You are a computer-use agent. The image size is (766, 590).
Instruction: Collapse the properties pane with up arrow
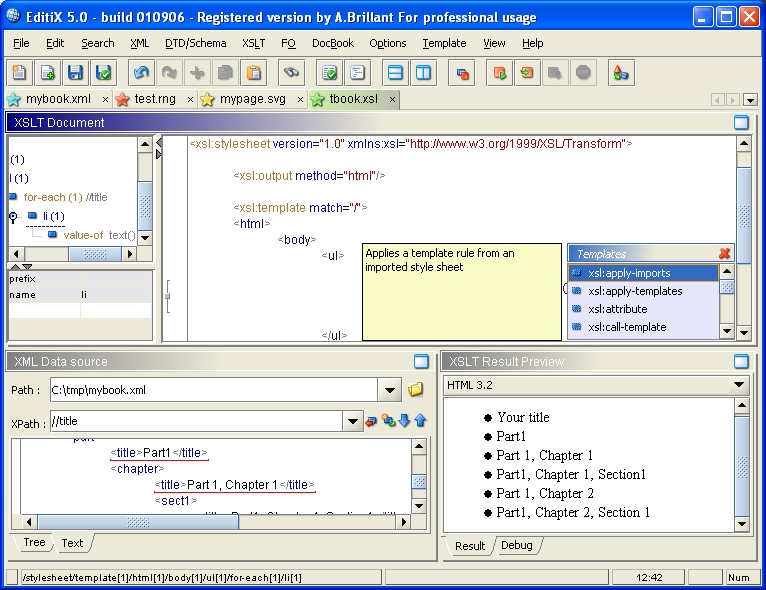pos(15,267)
